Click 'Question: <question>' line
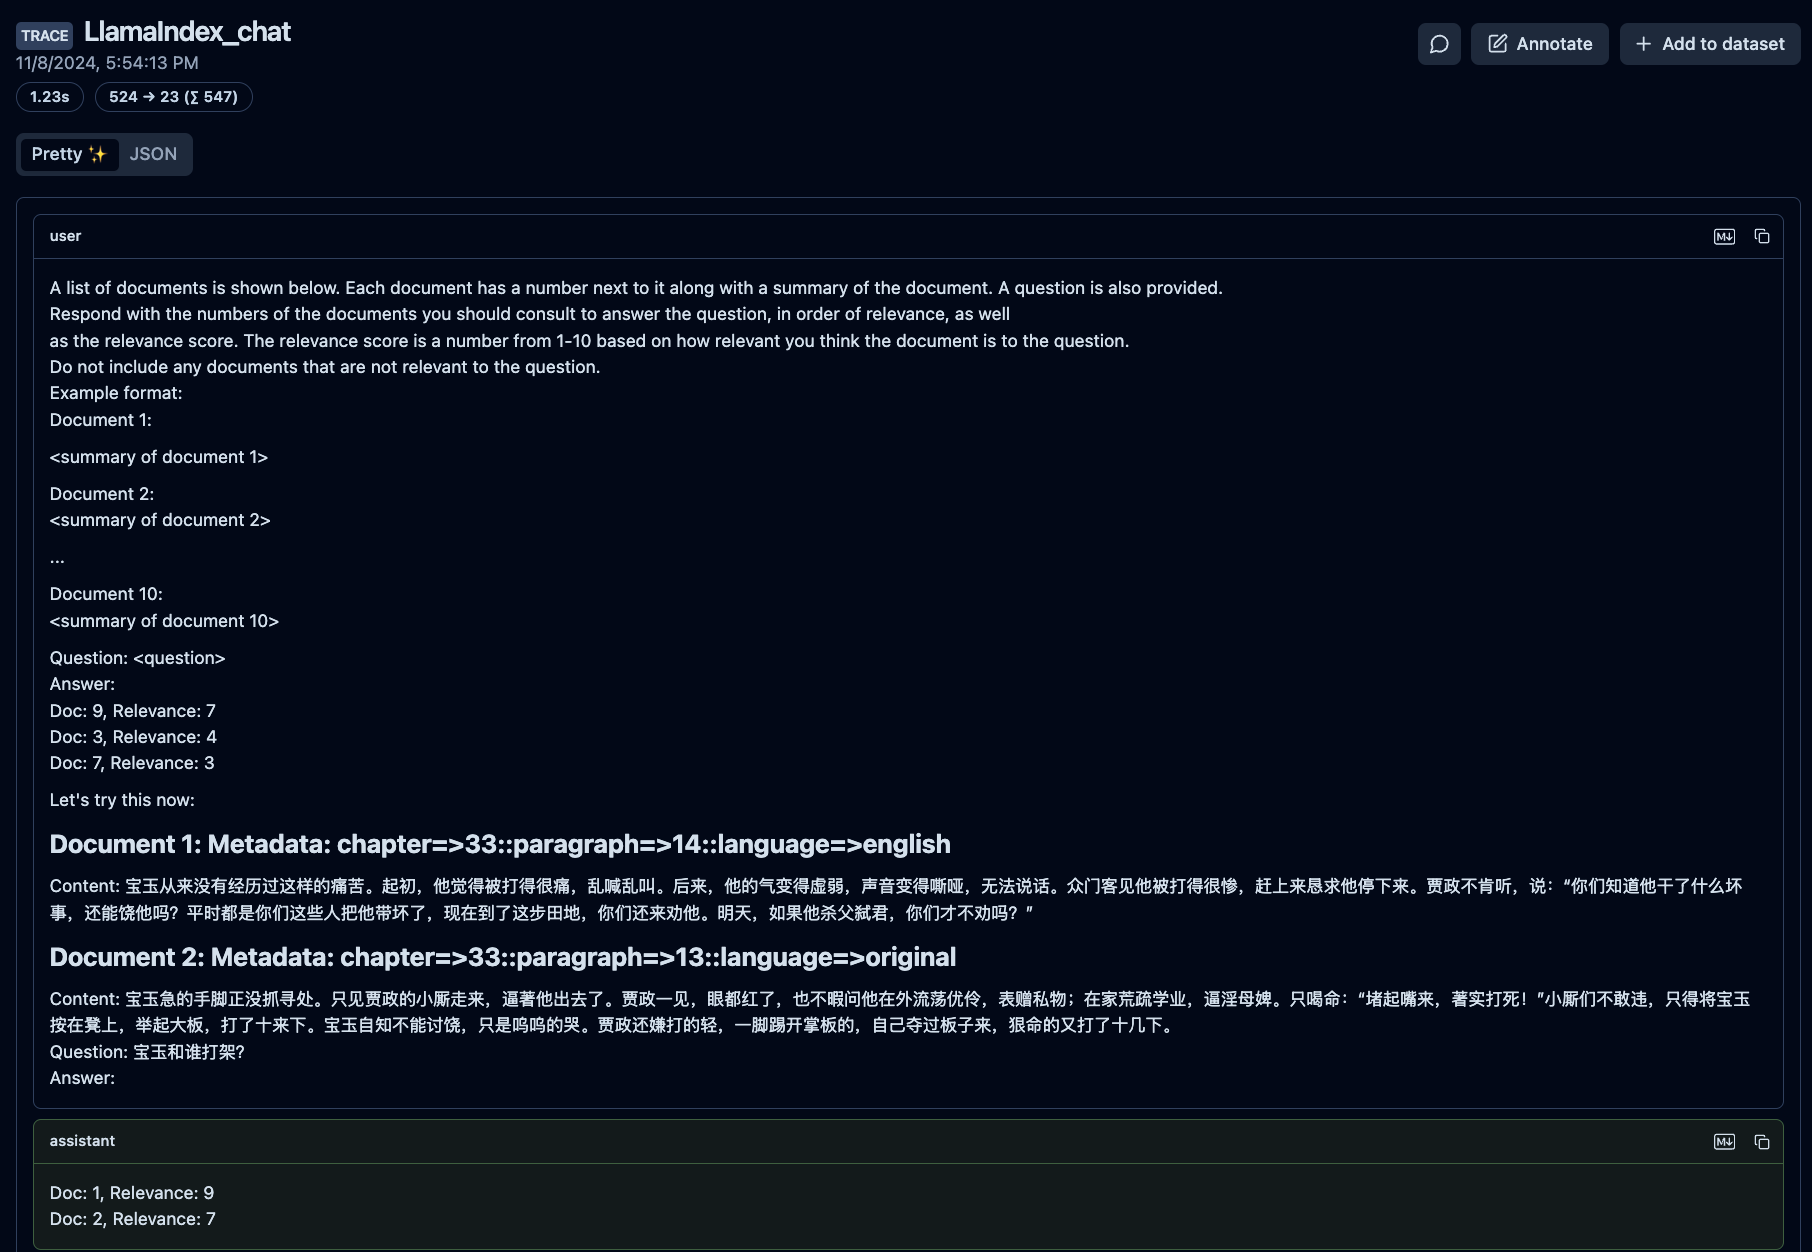The height and width of the screenshot is (1252, 1812). (x=138, y=658)
